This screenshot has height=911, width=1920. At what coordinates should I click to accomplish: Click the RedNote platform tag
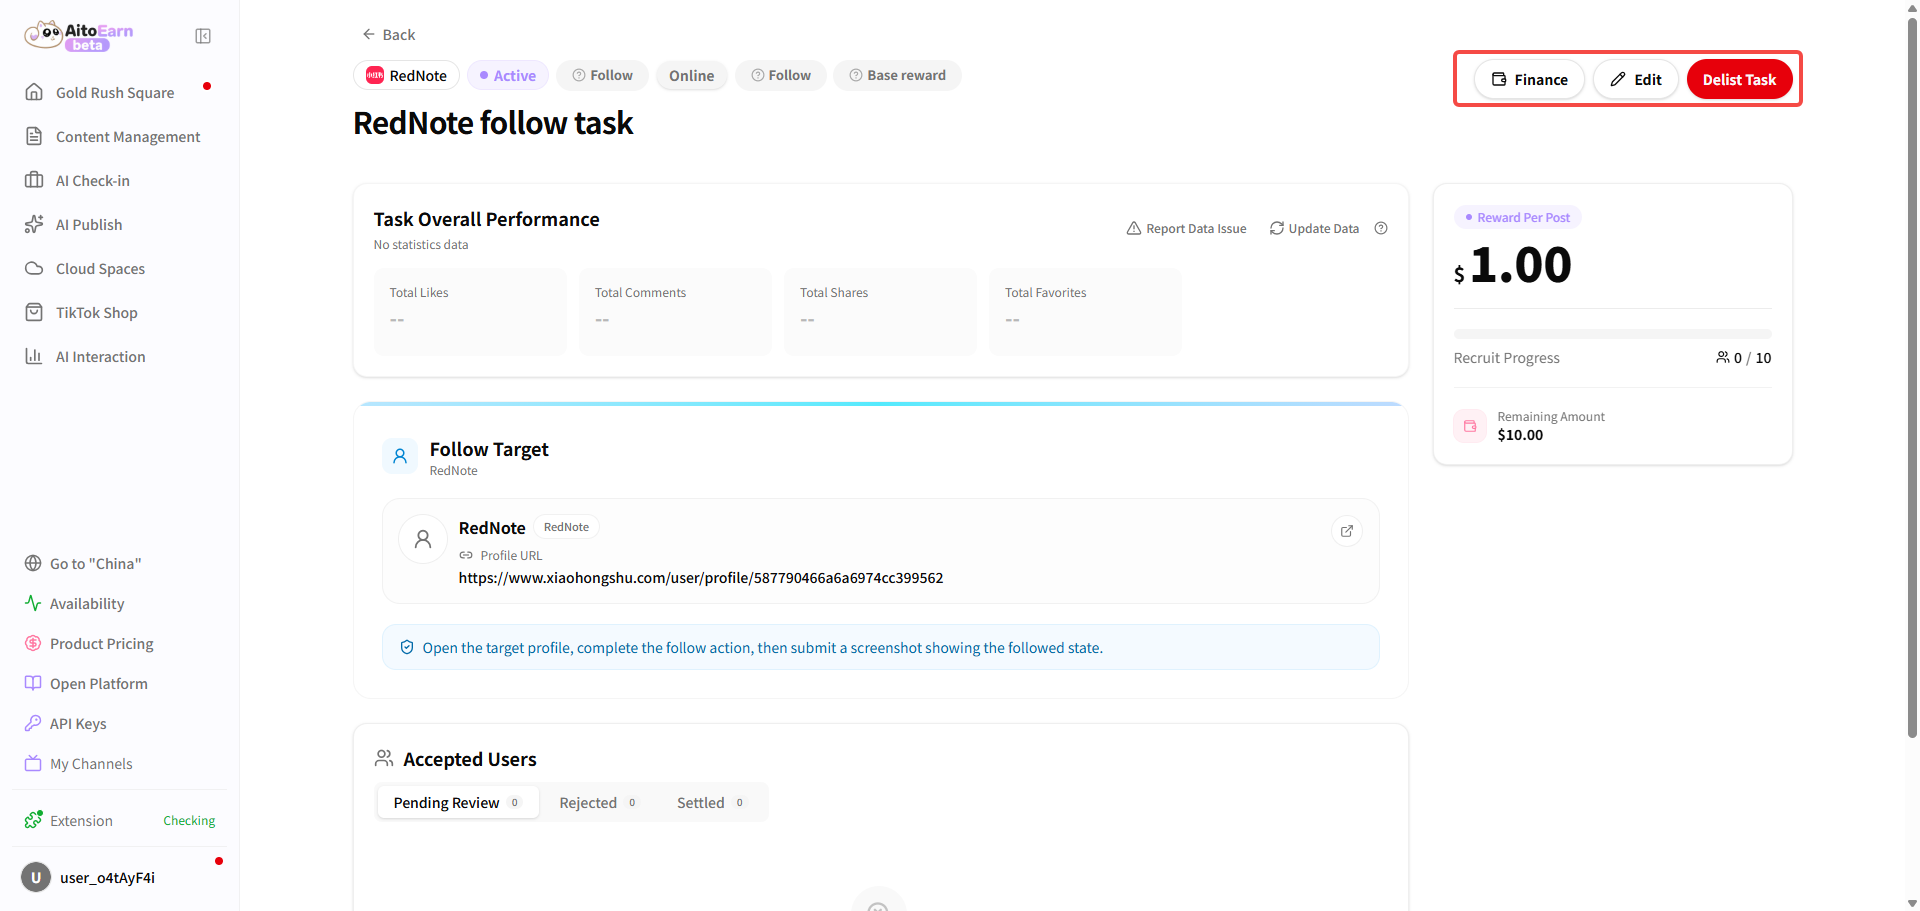(407, 76)
